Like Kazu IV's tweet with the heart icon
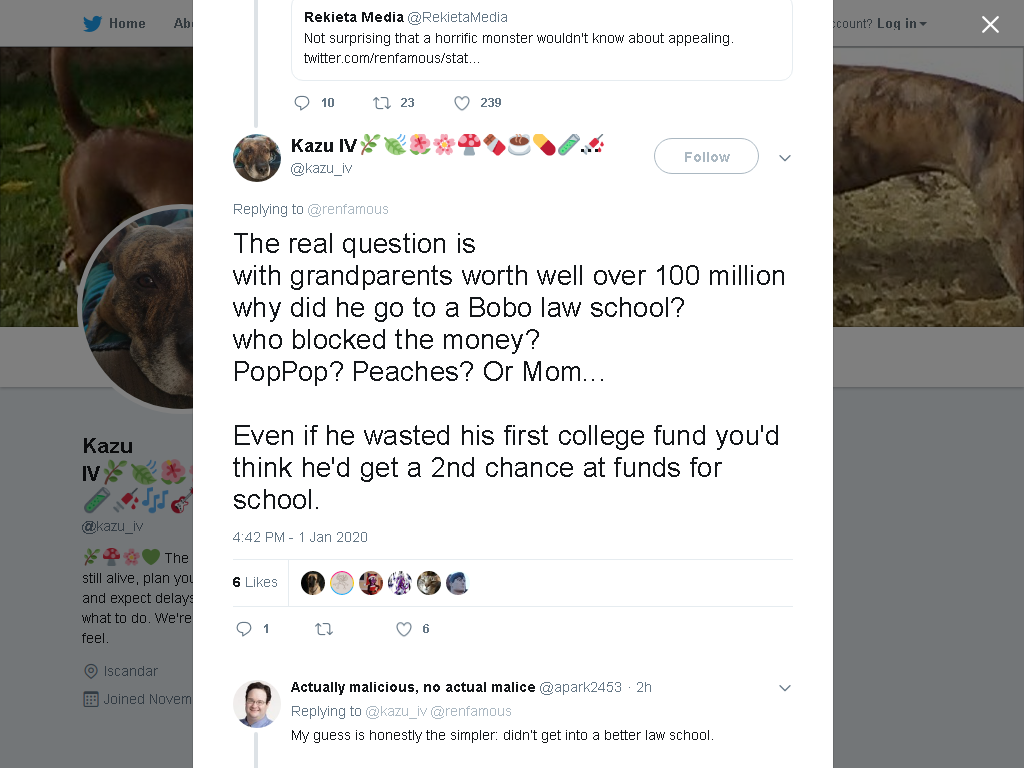1024x768 pixels. pos(404,629)
